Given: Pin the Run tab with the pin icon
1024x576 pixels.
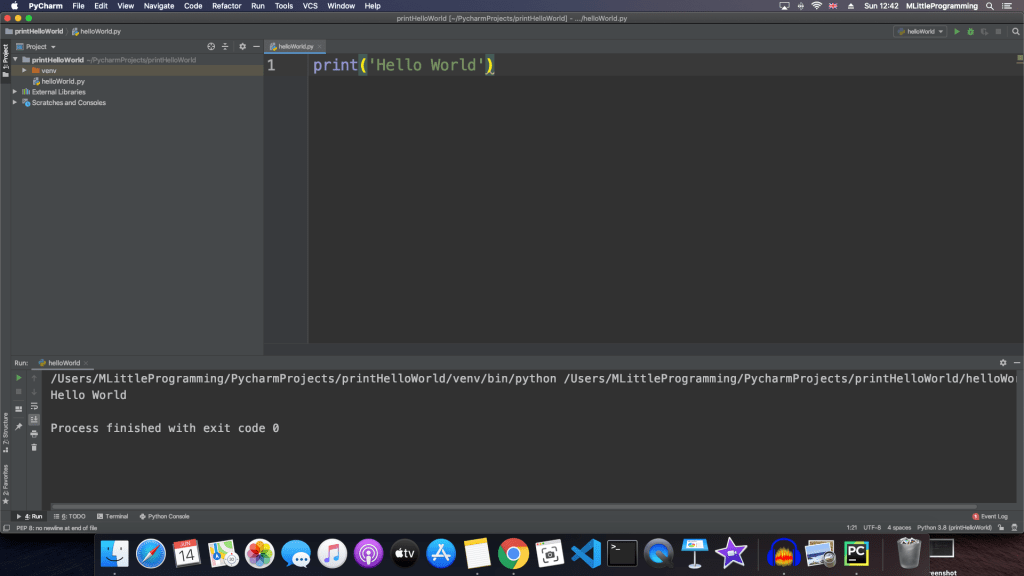Looking at the screenshot, I should [x=18, y=427].
